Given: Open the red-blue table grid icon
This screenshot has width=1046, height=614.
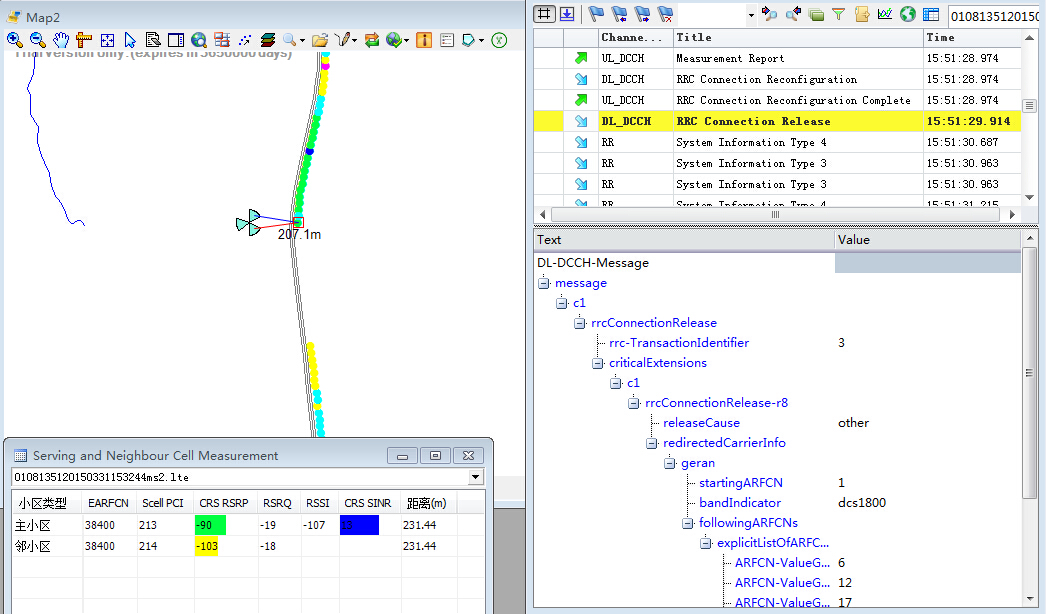Looking at the screenshot, I should point(221,40).
